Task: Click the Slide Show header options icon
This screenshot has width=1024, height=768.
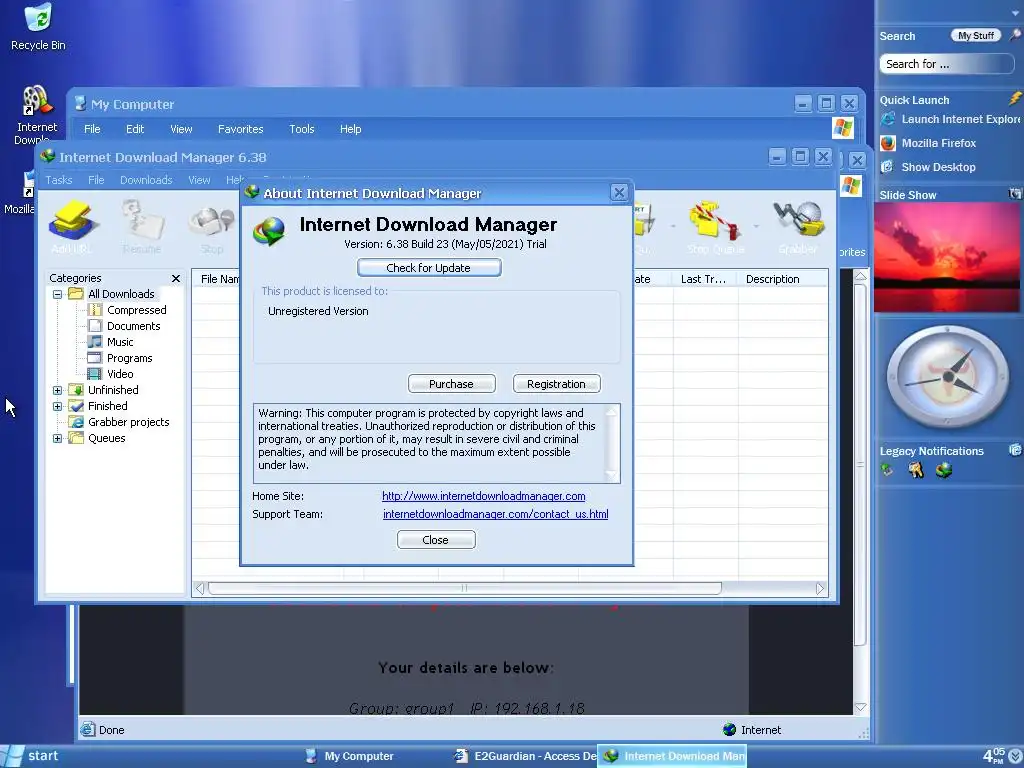Action: pos(1015,194)
